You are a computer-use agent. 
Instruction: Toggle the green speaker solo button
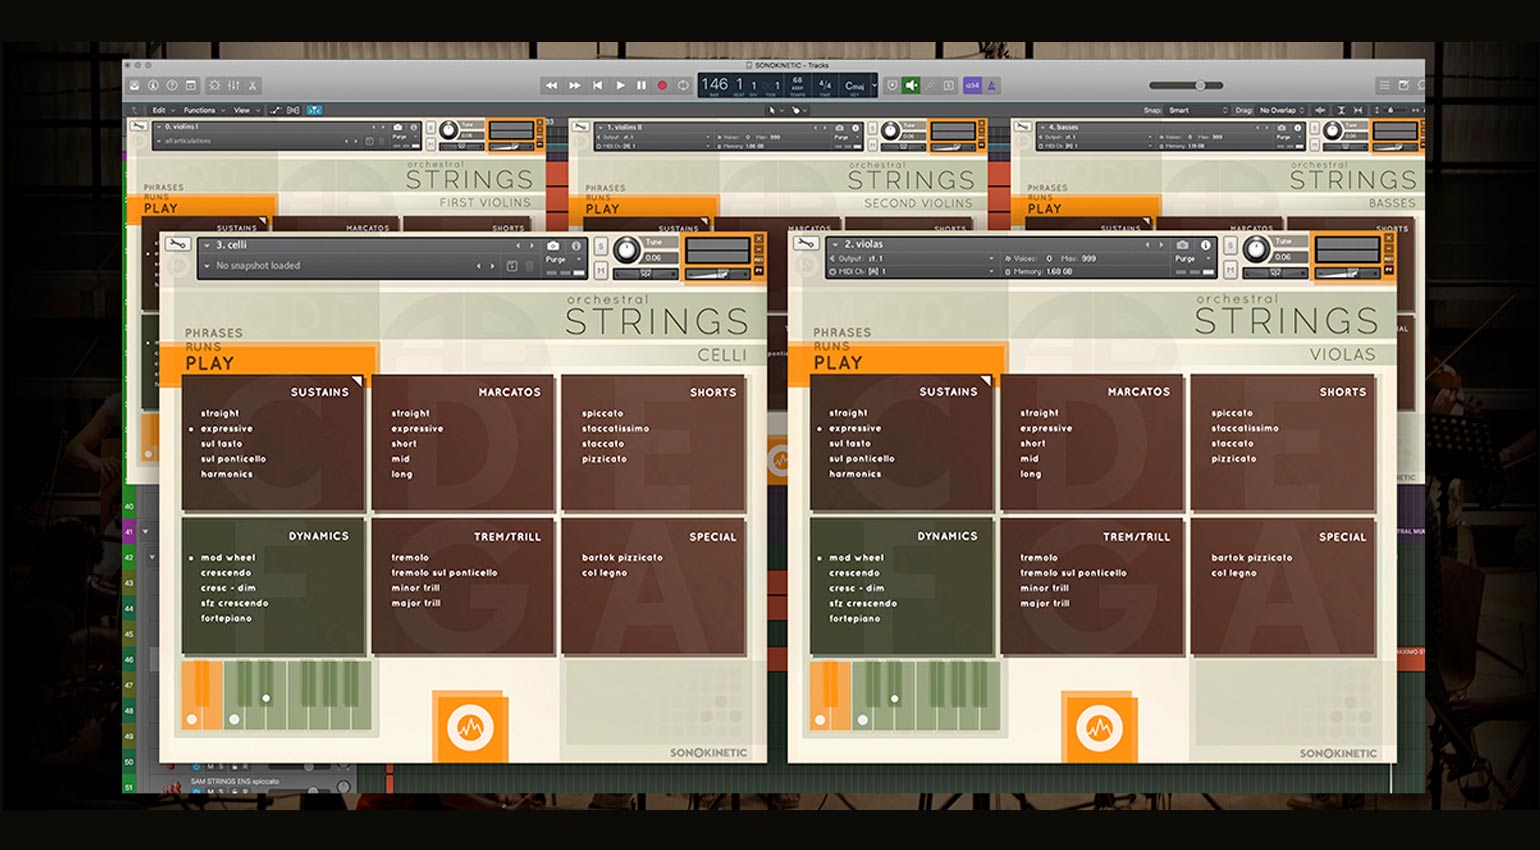coord(911,86)
